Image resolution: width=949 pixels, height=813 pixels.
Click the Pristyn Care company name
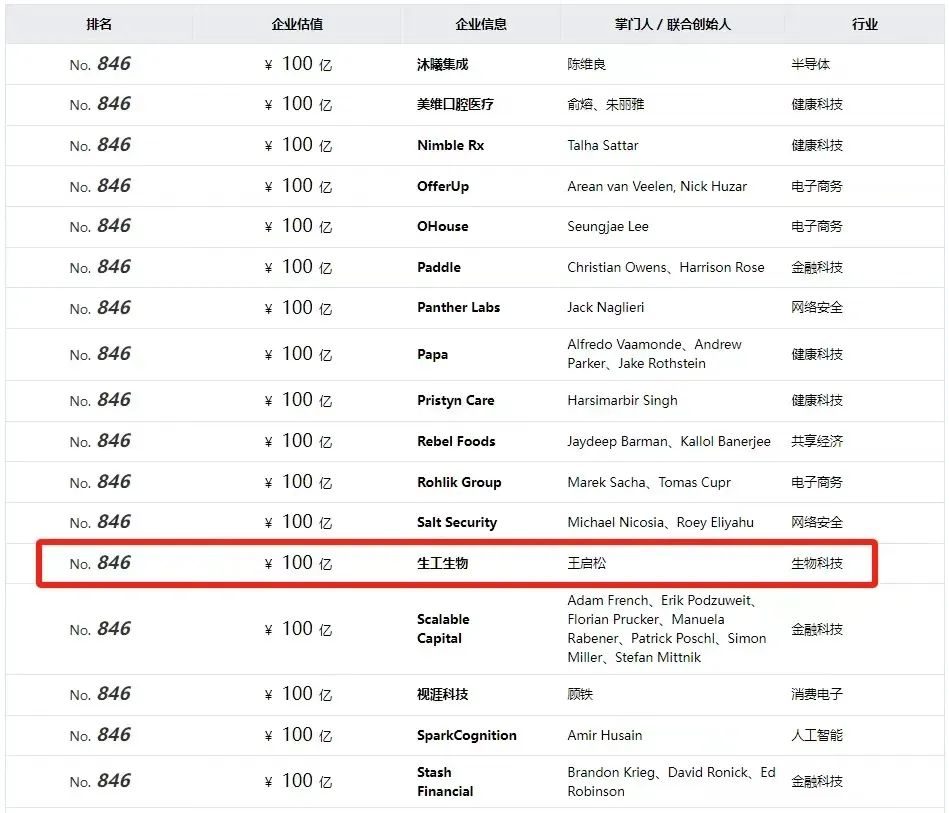click(x=455, y=400)
